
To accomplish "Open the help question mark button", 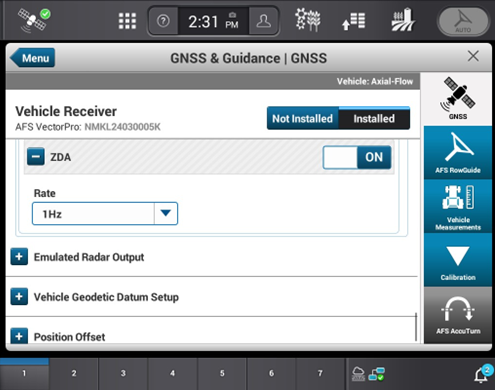I will point(163,21).
